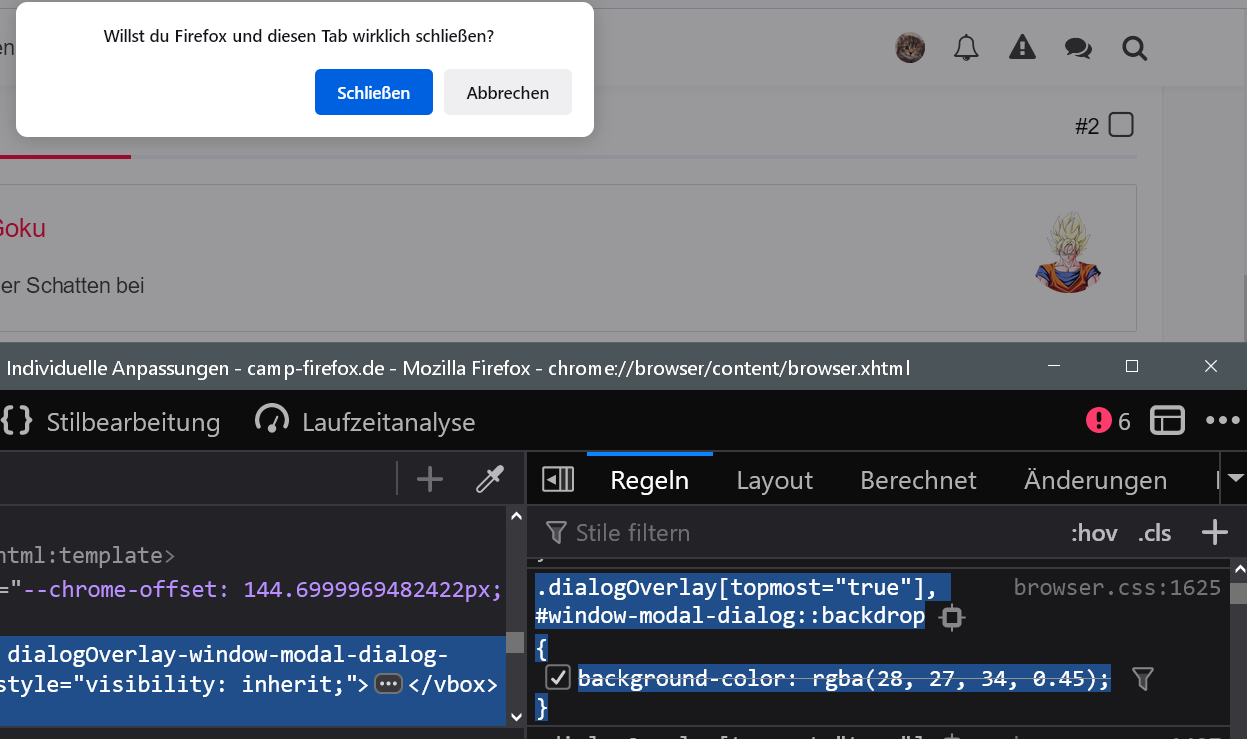Toggle the inspector sidebar pane split icon
This screenshot has height=739, width=1247.
pos(557,480)
